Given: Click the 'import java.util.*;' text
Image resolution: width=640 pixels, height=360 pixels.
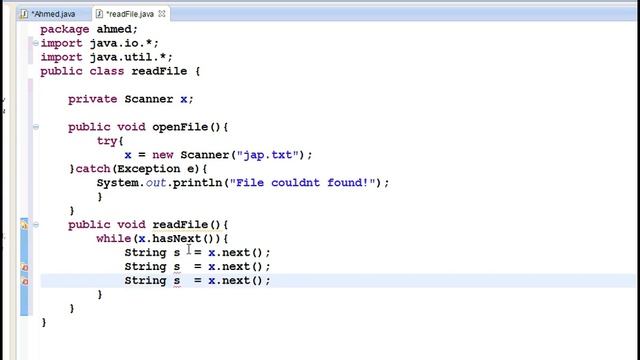Looking at the screenshot, I should tap(106, 57).
